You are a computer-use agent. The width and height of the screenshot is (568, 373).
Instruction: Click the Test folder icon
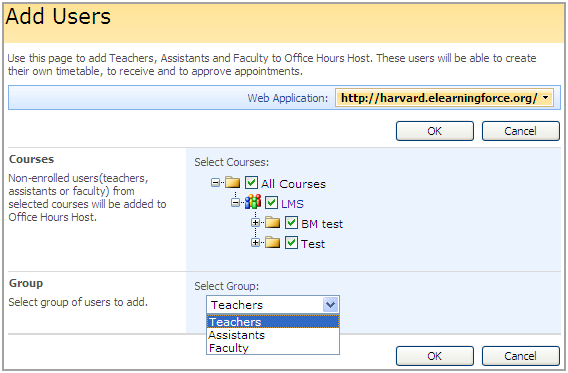point(272,242)
